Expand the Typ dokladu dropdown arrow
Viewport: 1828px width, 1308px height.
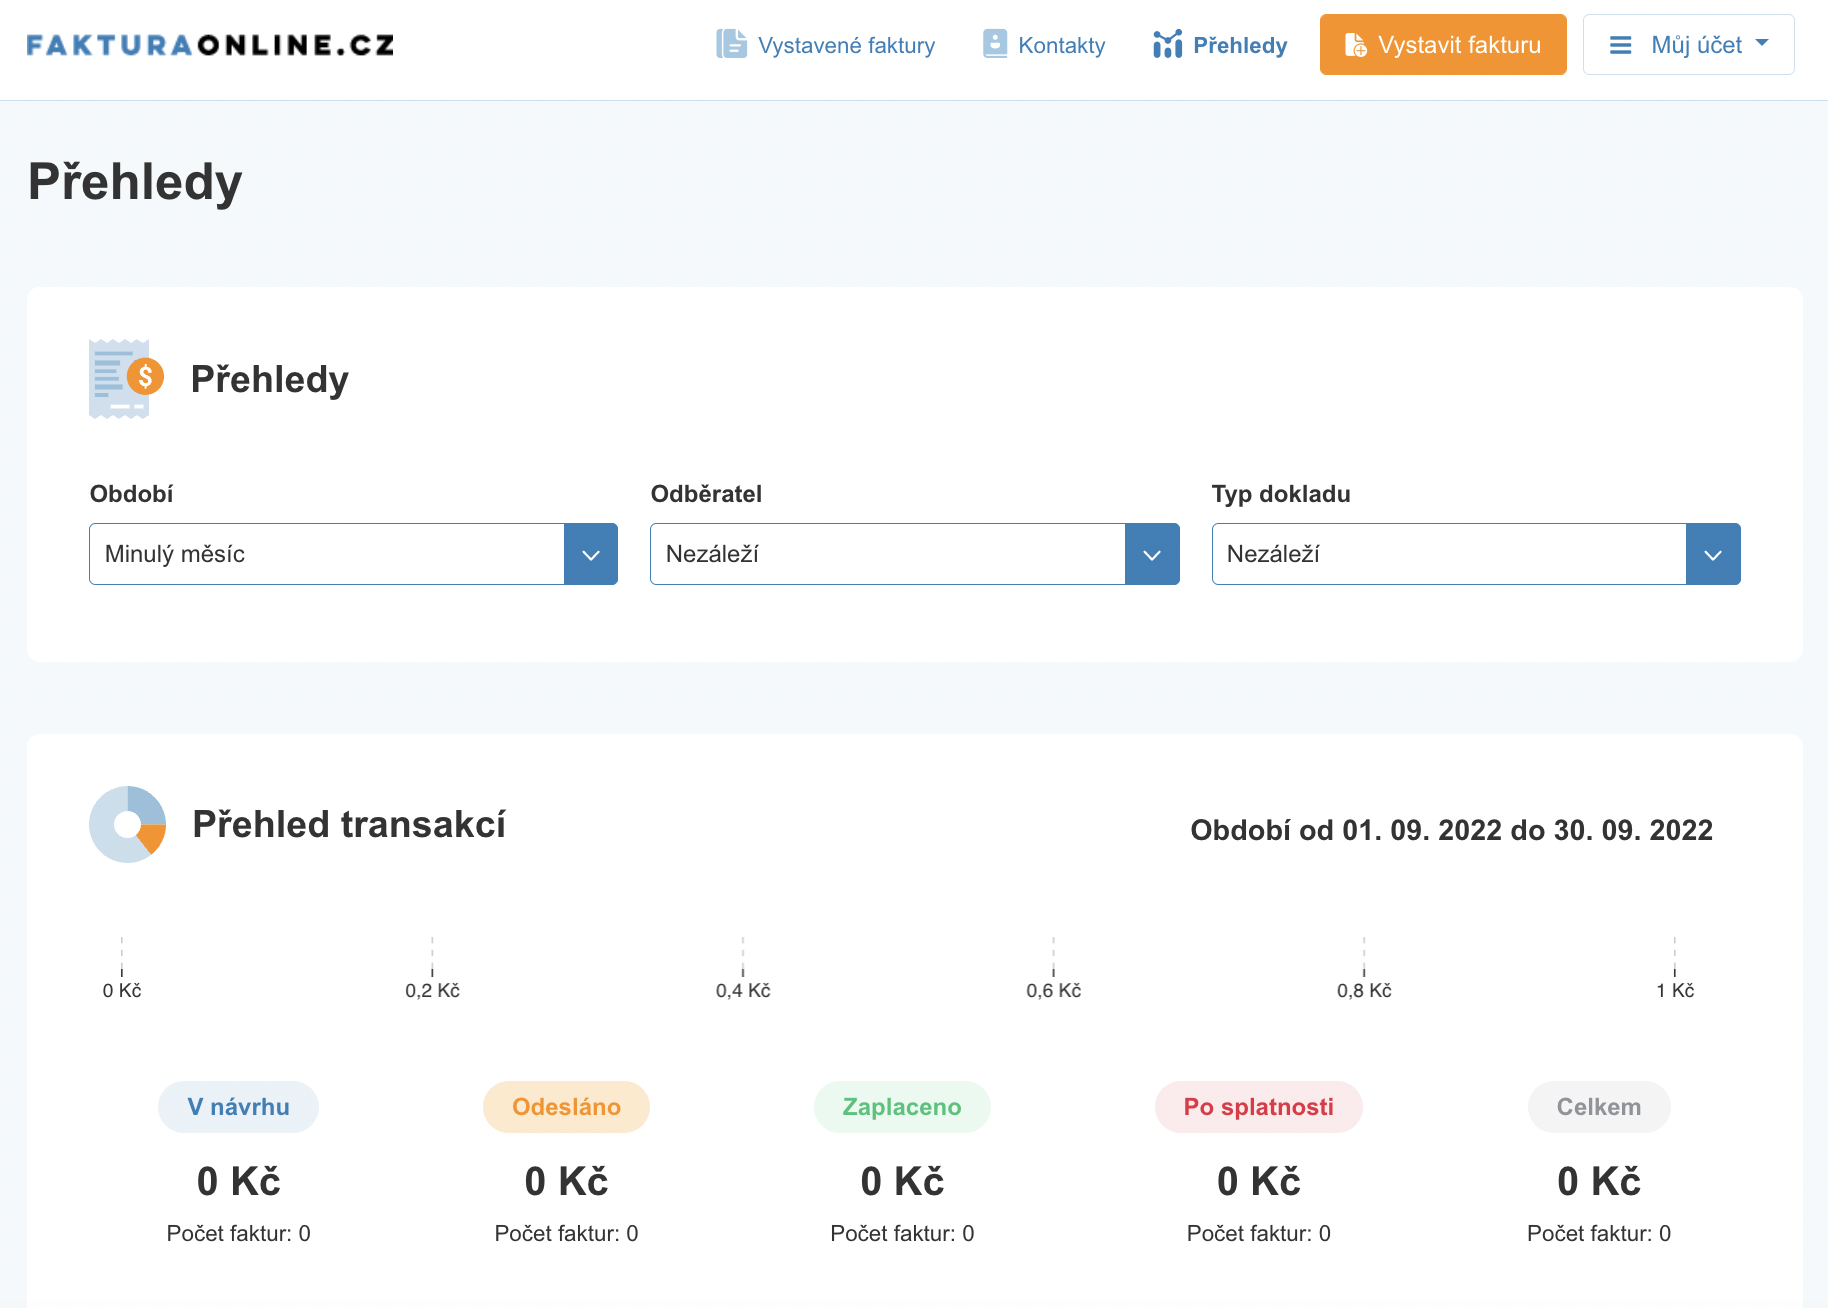click(x=1713, y=554)
